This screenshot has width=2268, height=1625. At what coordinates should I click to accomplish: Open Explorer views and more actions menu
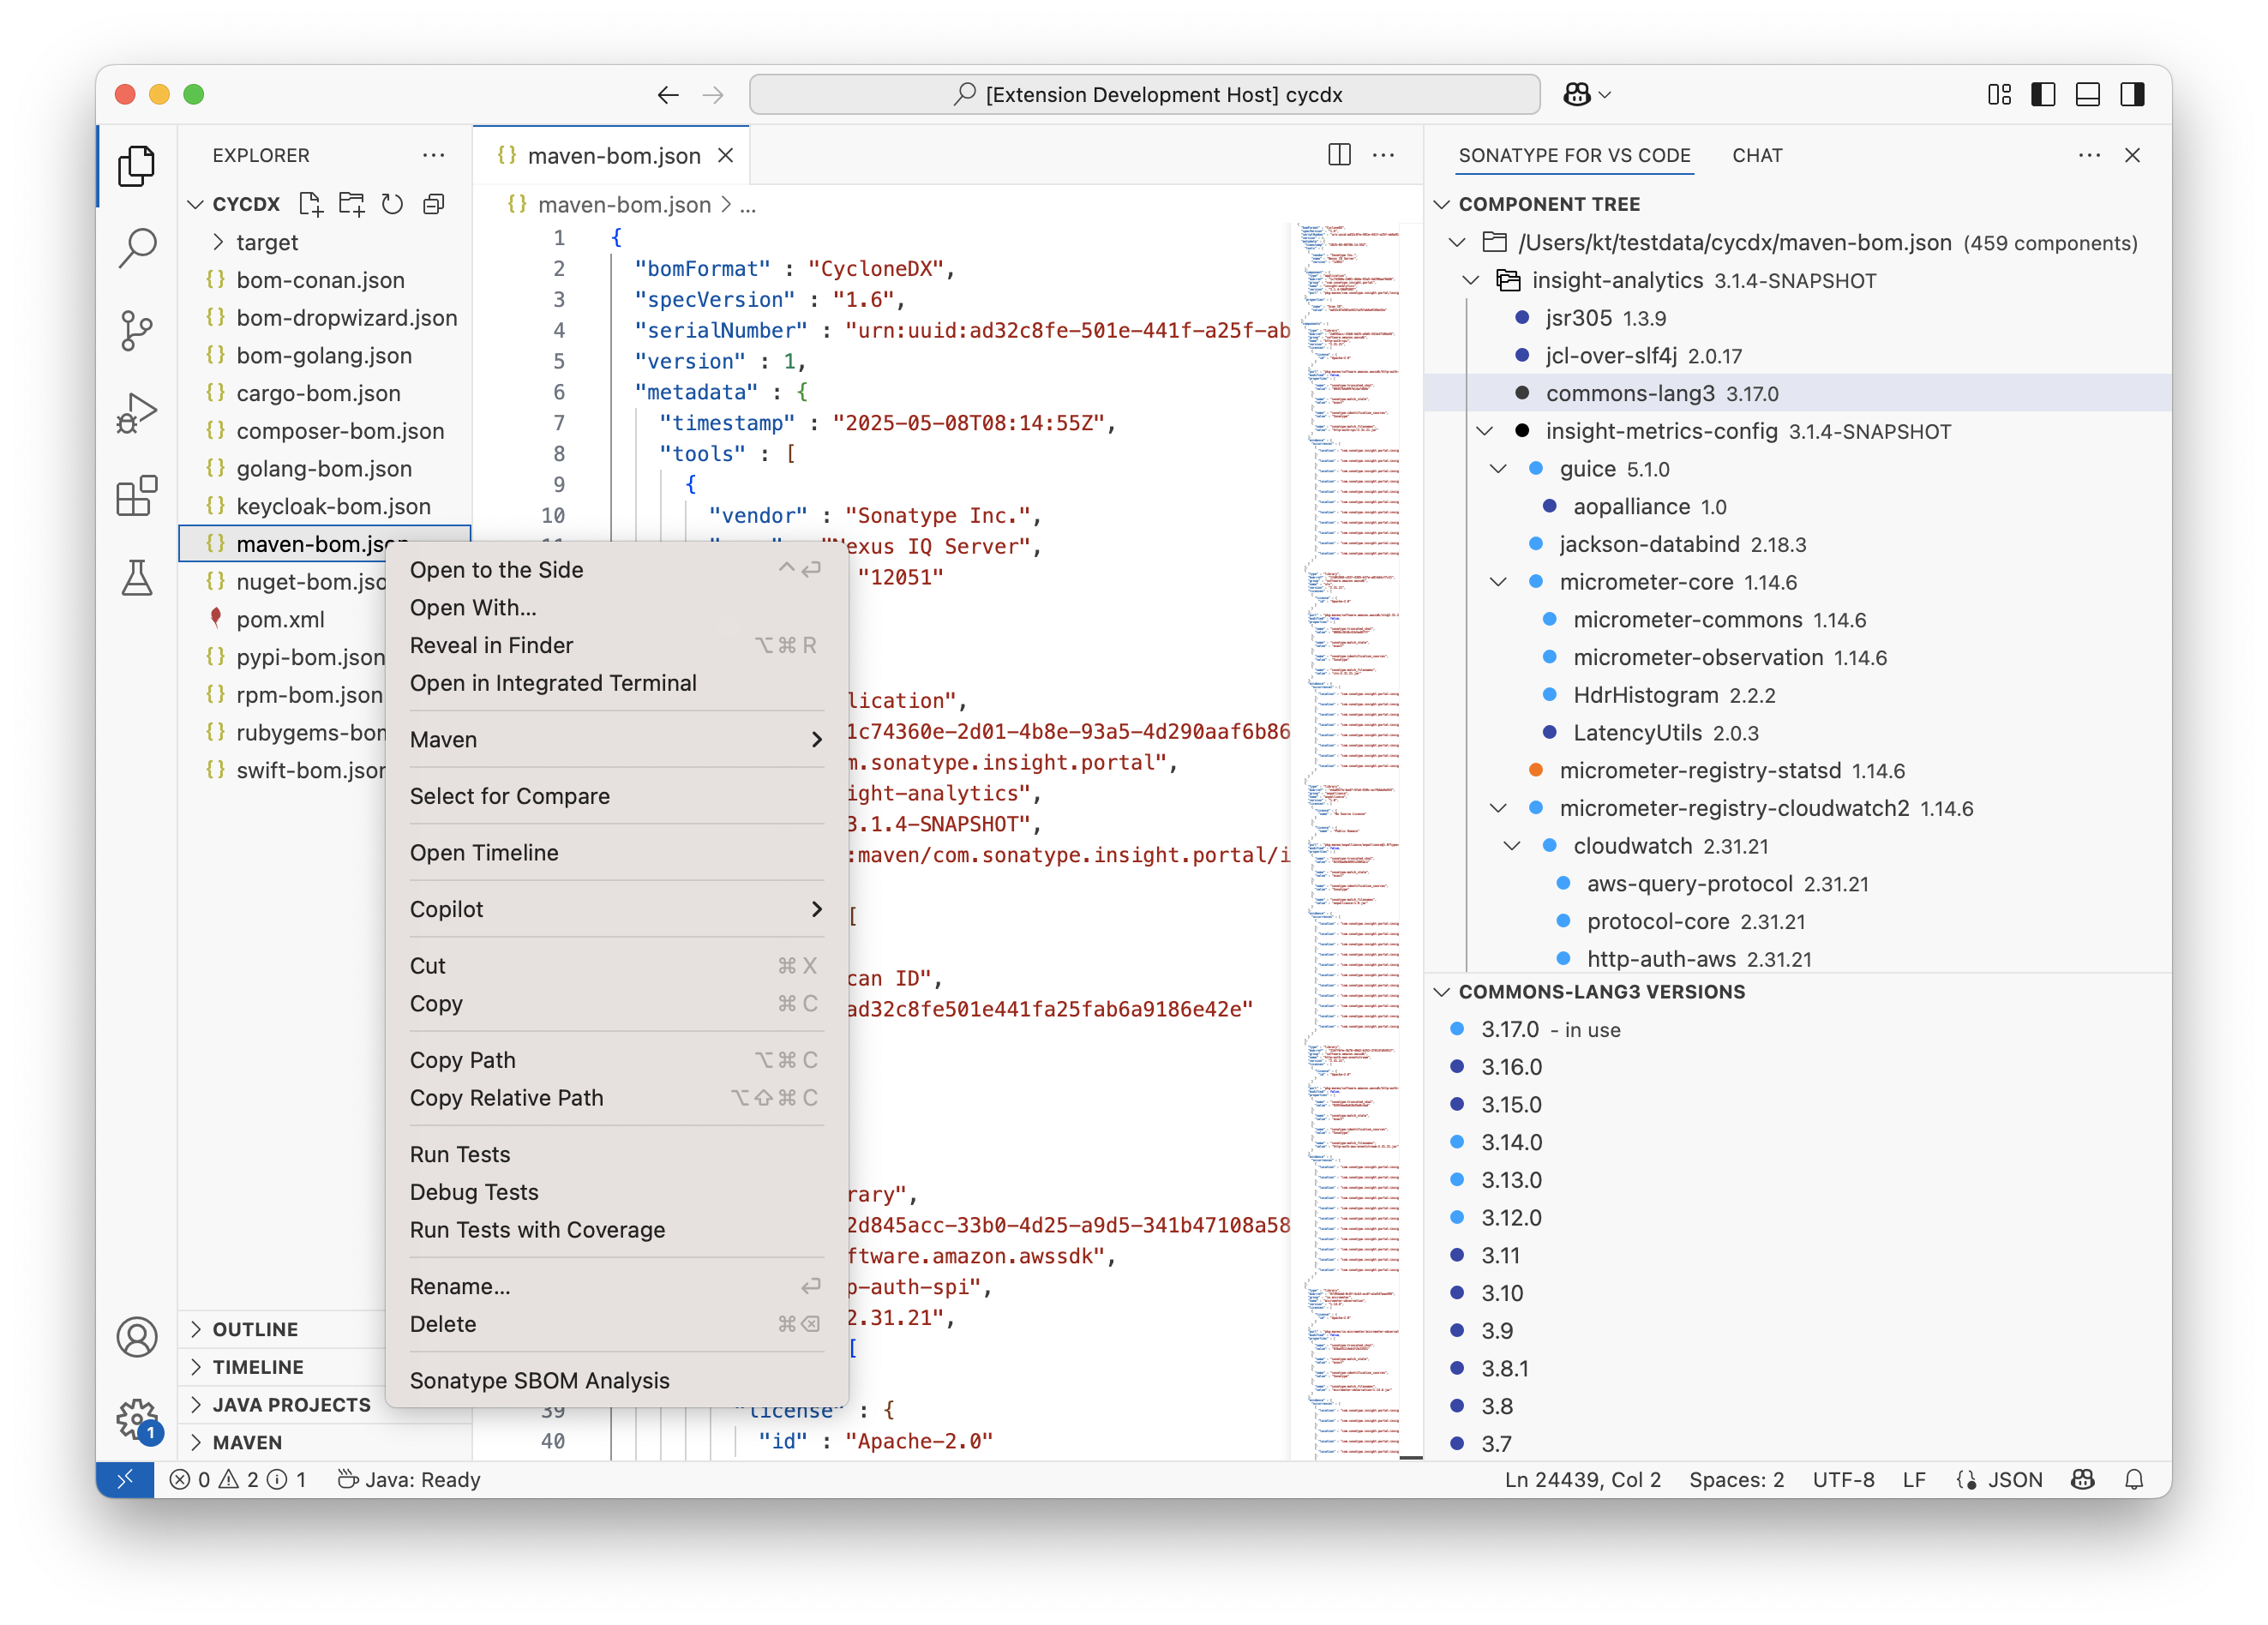click(433, 155)
